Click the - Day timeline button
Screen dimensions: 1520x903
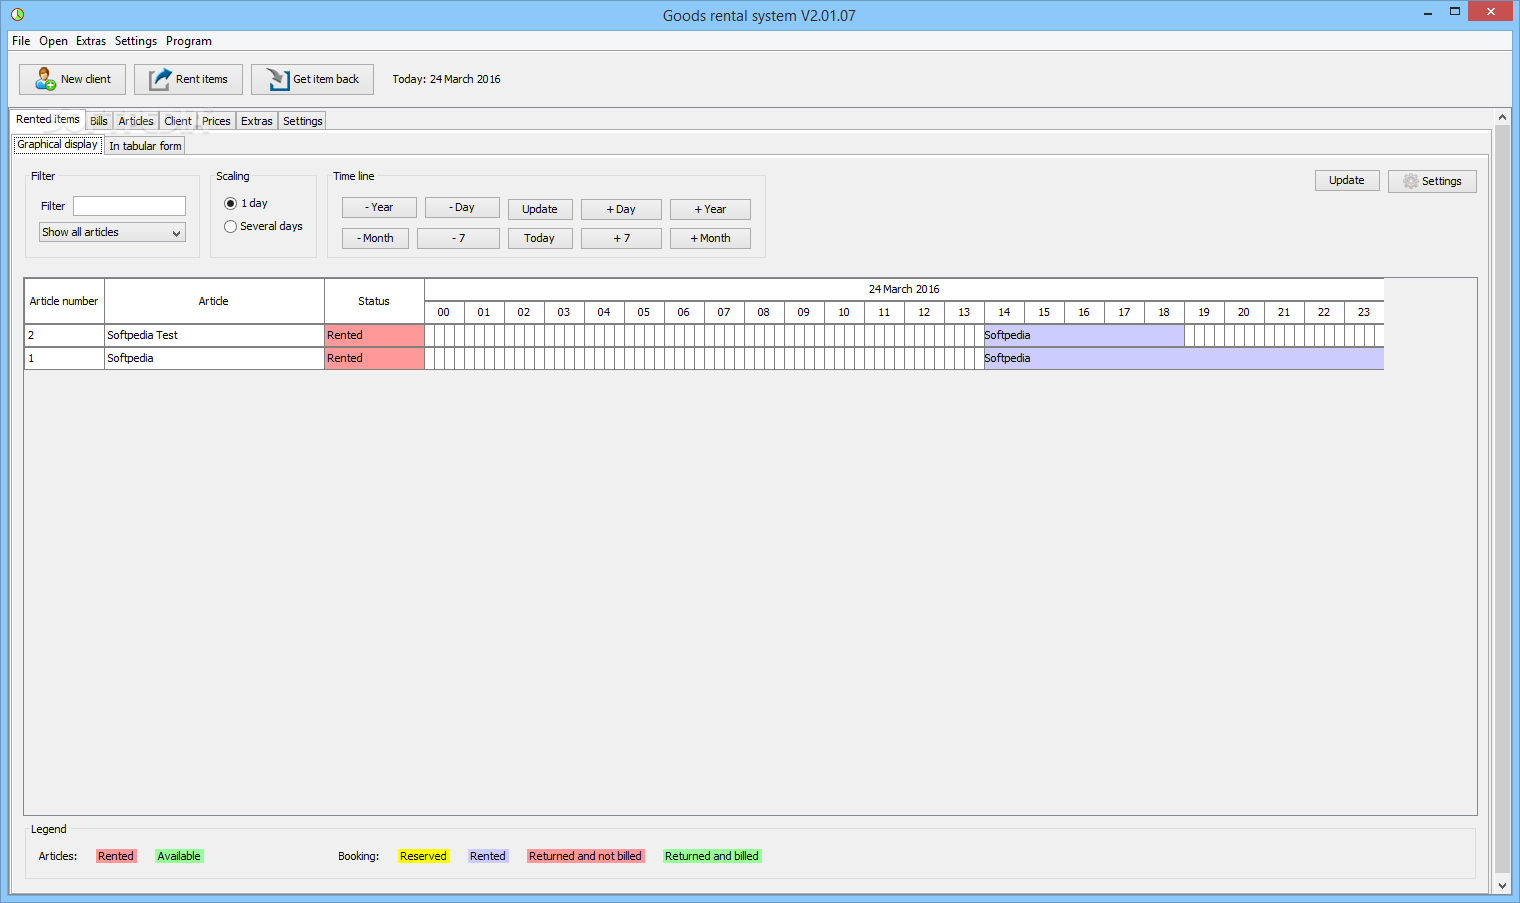462,207
